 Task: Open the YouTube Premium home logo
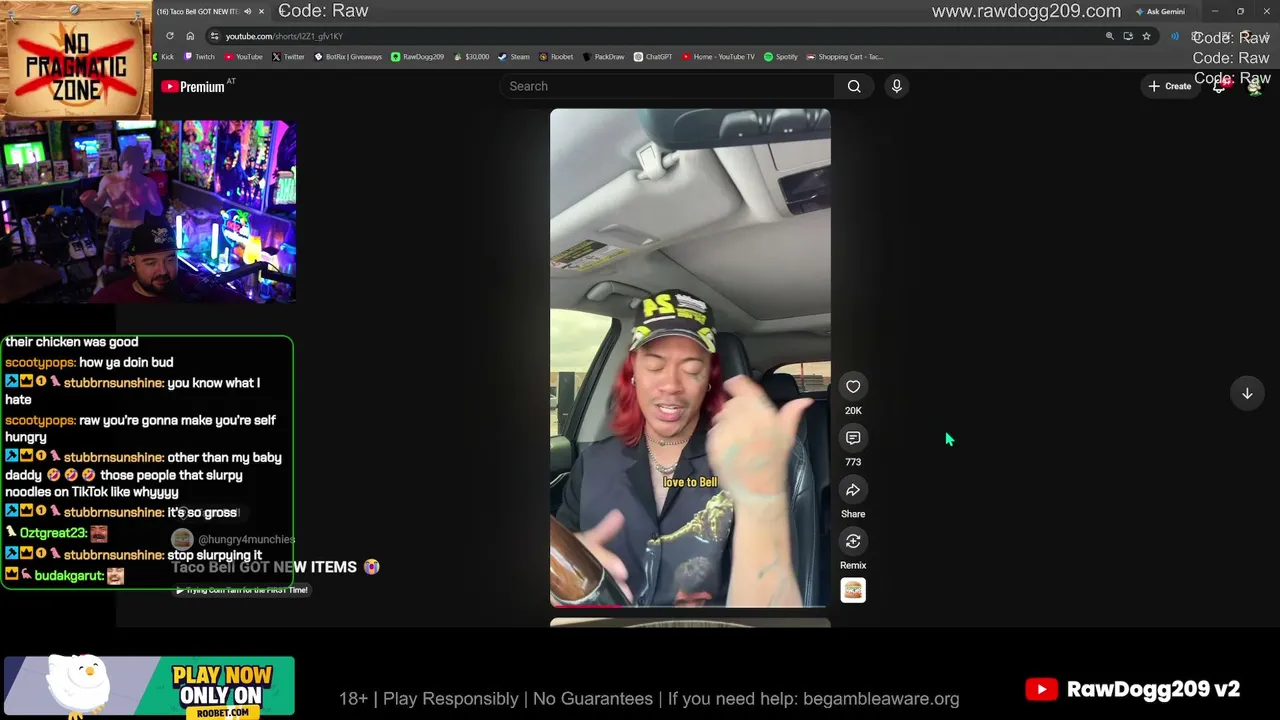click(x=193, y=87)
